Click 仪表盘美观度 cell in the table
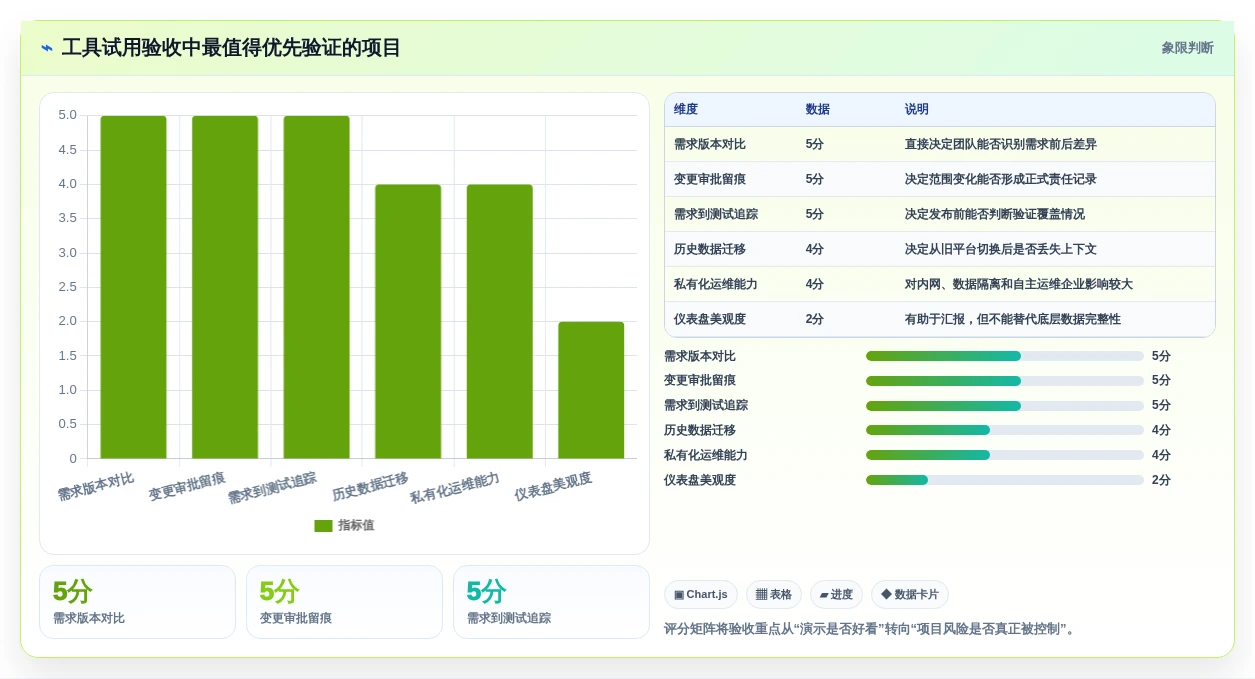1255x679 pixels. (x=710, y=320)
